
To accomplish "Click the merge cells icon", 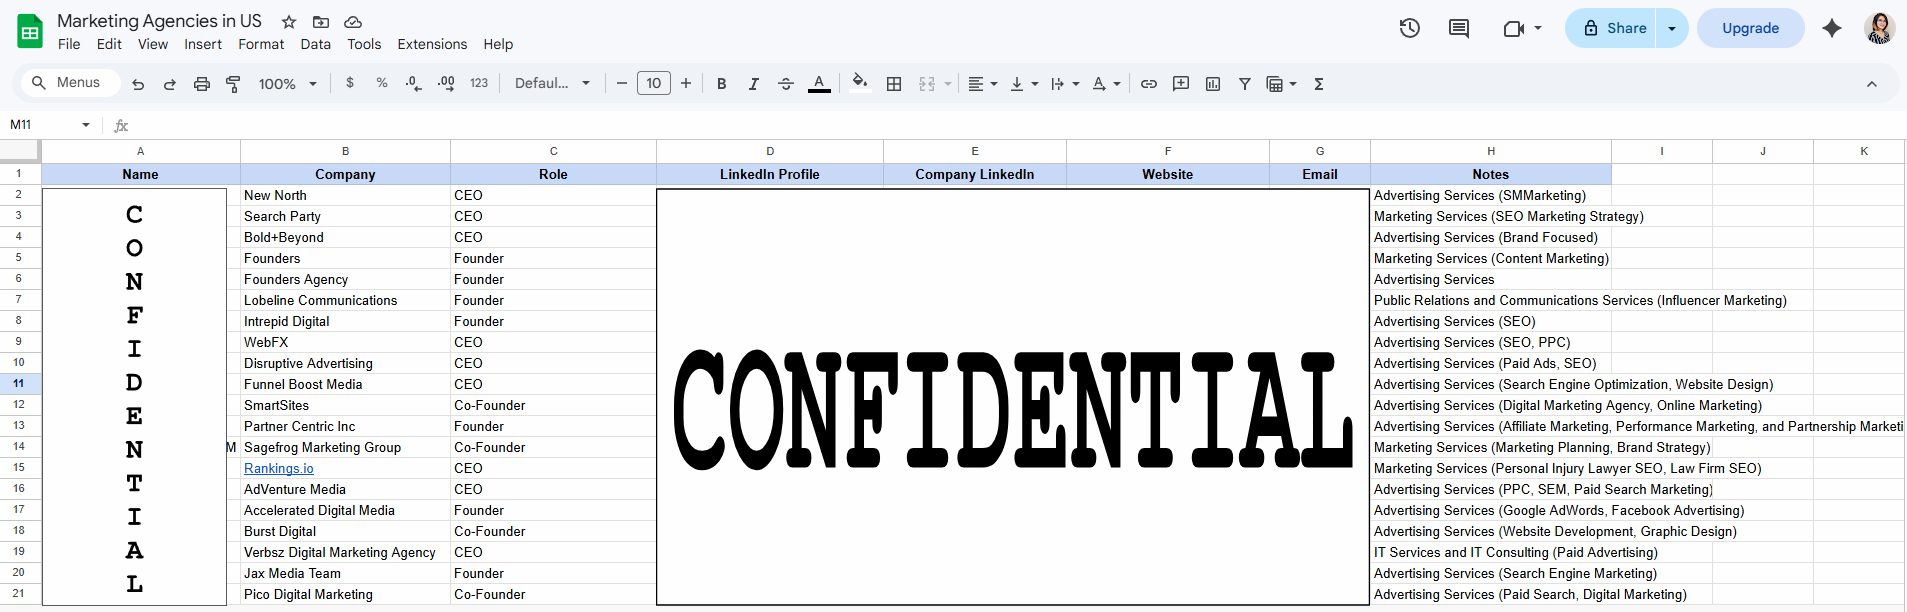I will click(927, 84).
